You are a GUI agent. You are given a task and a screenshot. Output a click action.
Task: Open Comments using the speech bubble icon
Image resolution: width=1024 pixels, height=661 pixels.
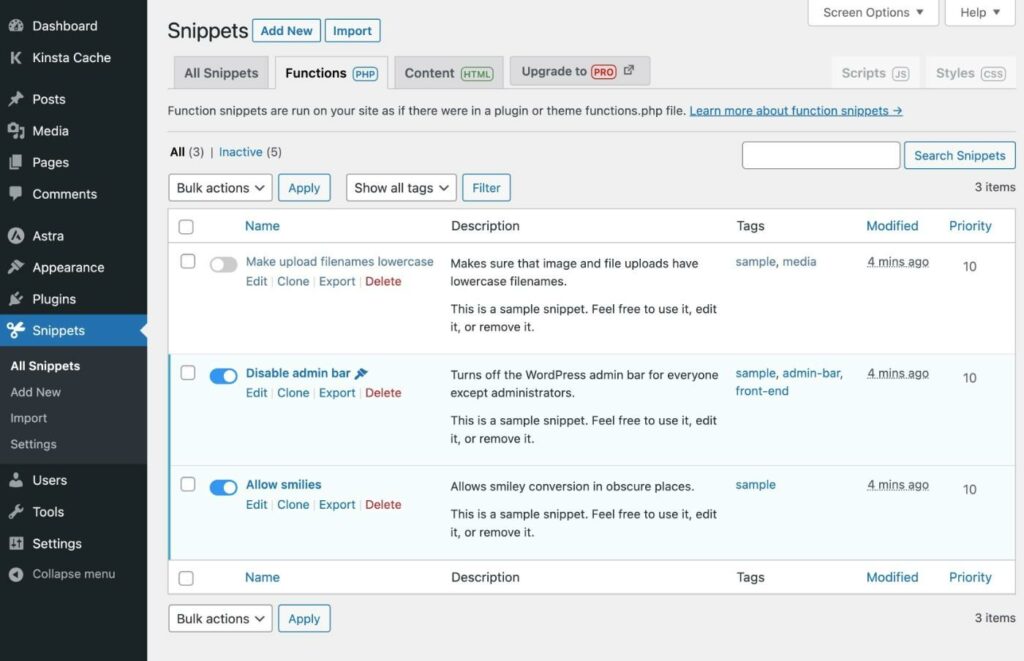(16, 194)
